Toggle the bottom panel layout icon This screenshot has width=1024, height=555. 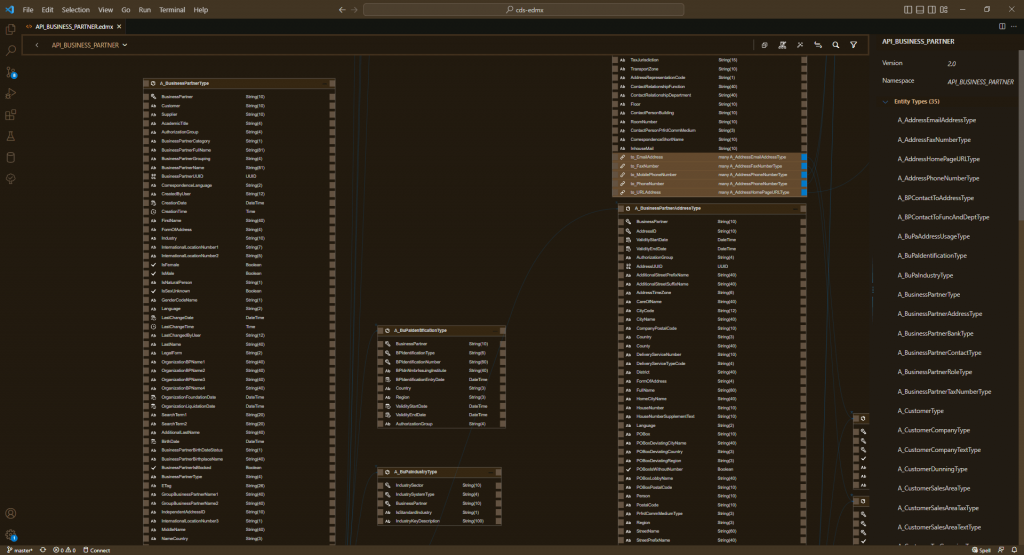pyautogui.click(x=920, y=10)
